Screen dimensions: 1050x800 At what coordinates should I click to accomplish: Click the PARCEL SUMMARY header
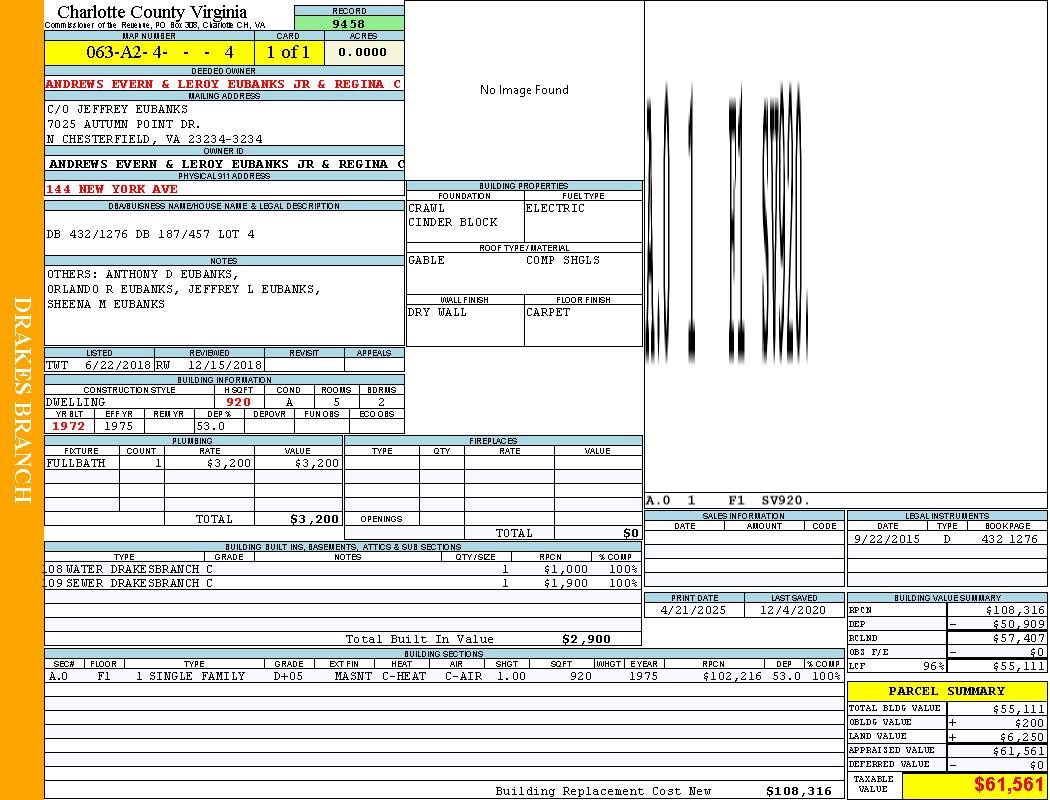946,691
